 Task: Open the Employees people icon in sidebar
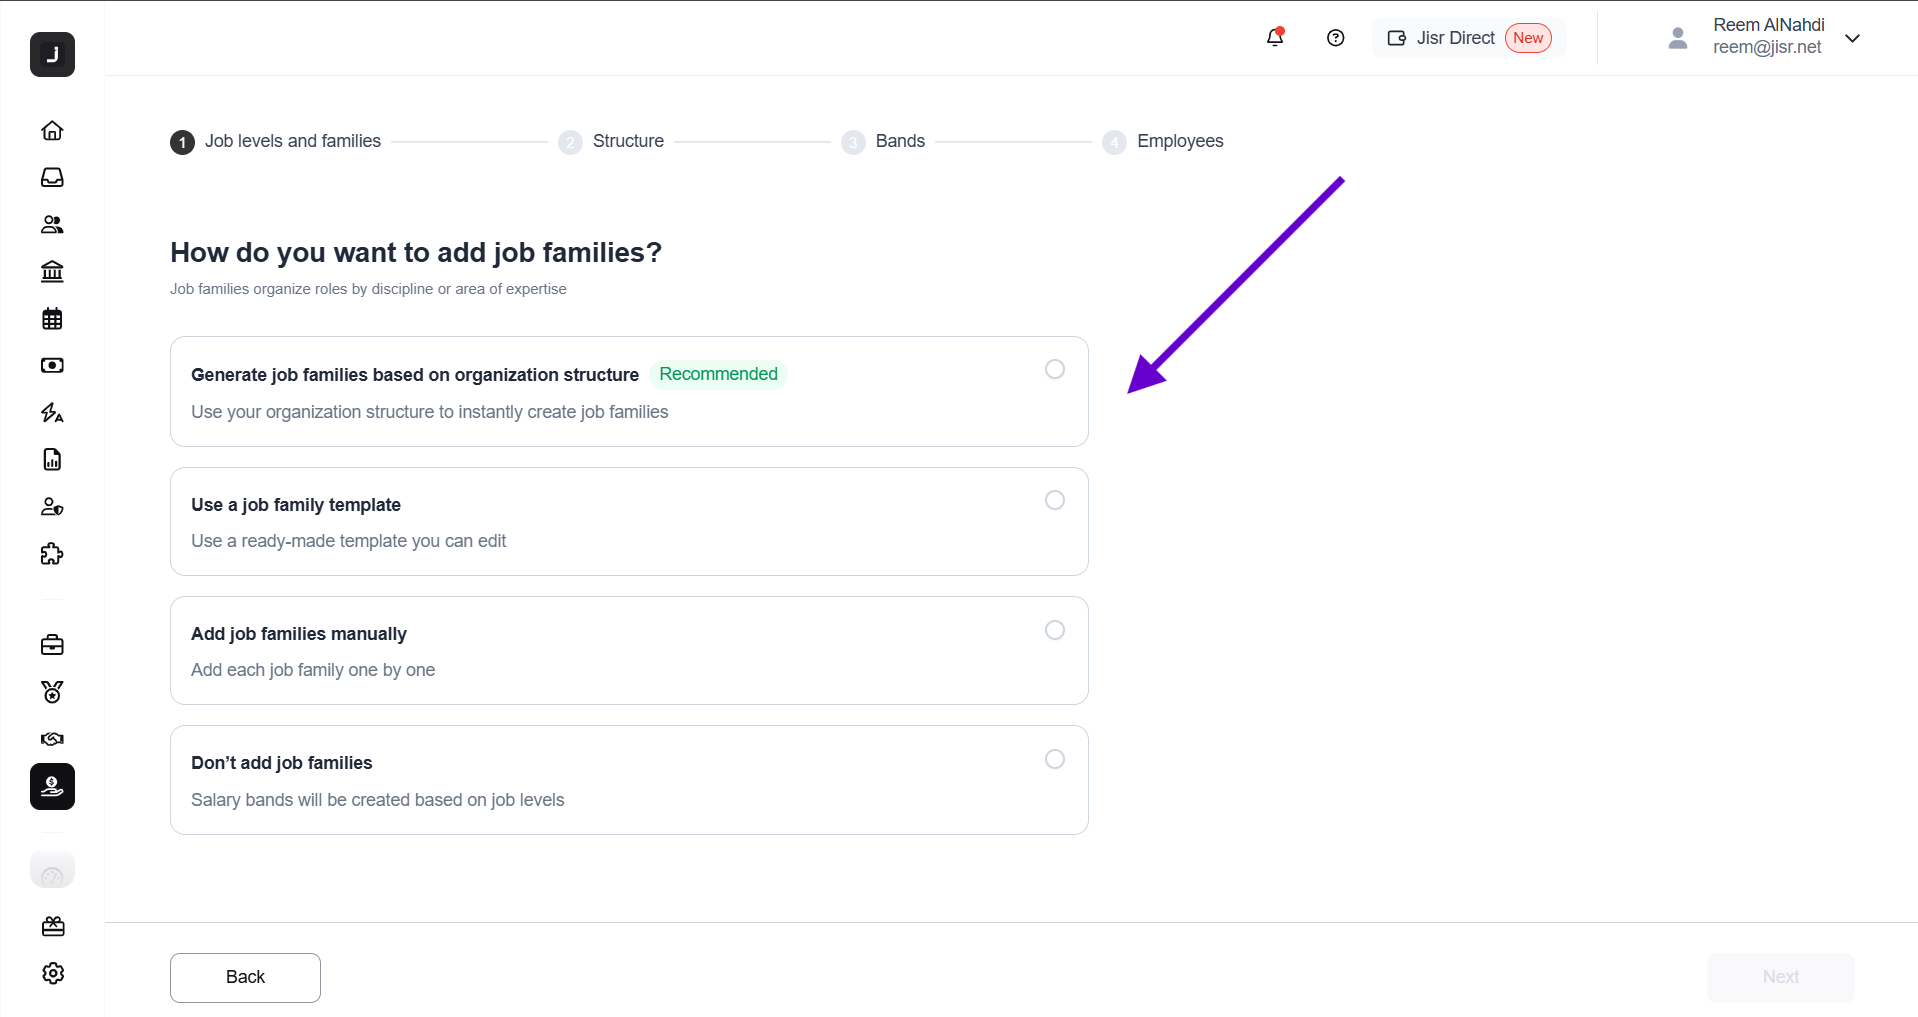coord(52,224)
